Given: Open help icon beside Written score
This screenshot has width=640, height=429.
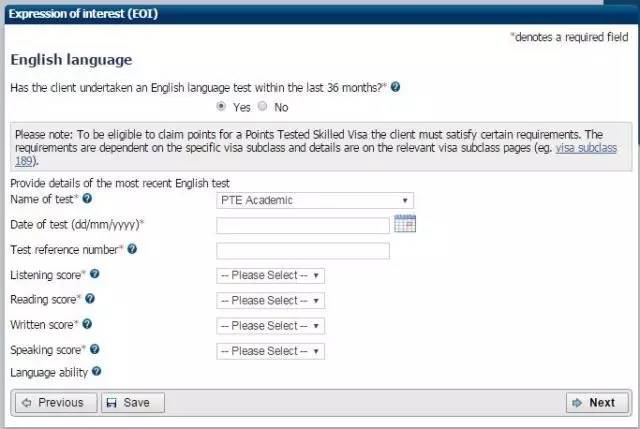Looking at the screenshot, I should tap(87, 324).
